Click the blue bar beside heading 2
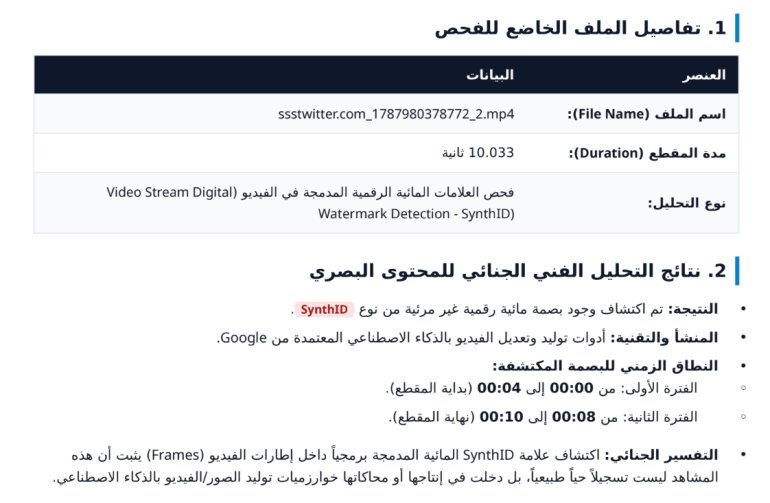Screen dimensions: 770x503 point(737,271)
